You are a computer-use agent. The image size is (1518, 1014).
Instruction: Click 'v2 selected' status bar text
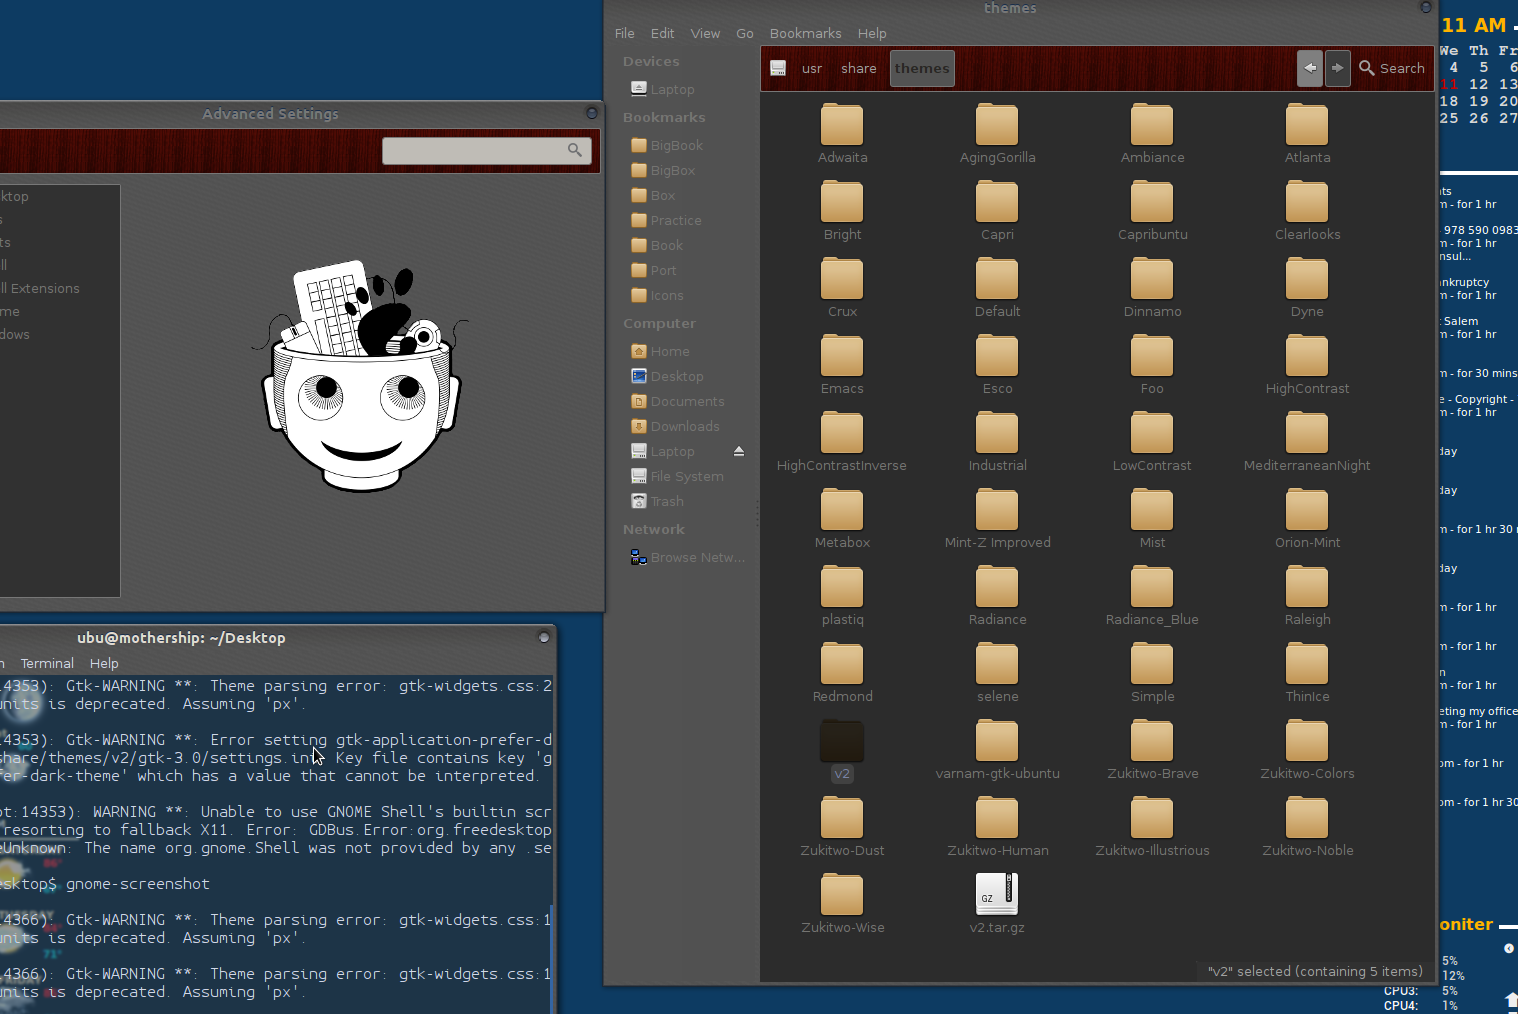pos(1315,972)
